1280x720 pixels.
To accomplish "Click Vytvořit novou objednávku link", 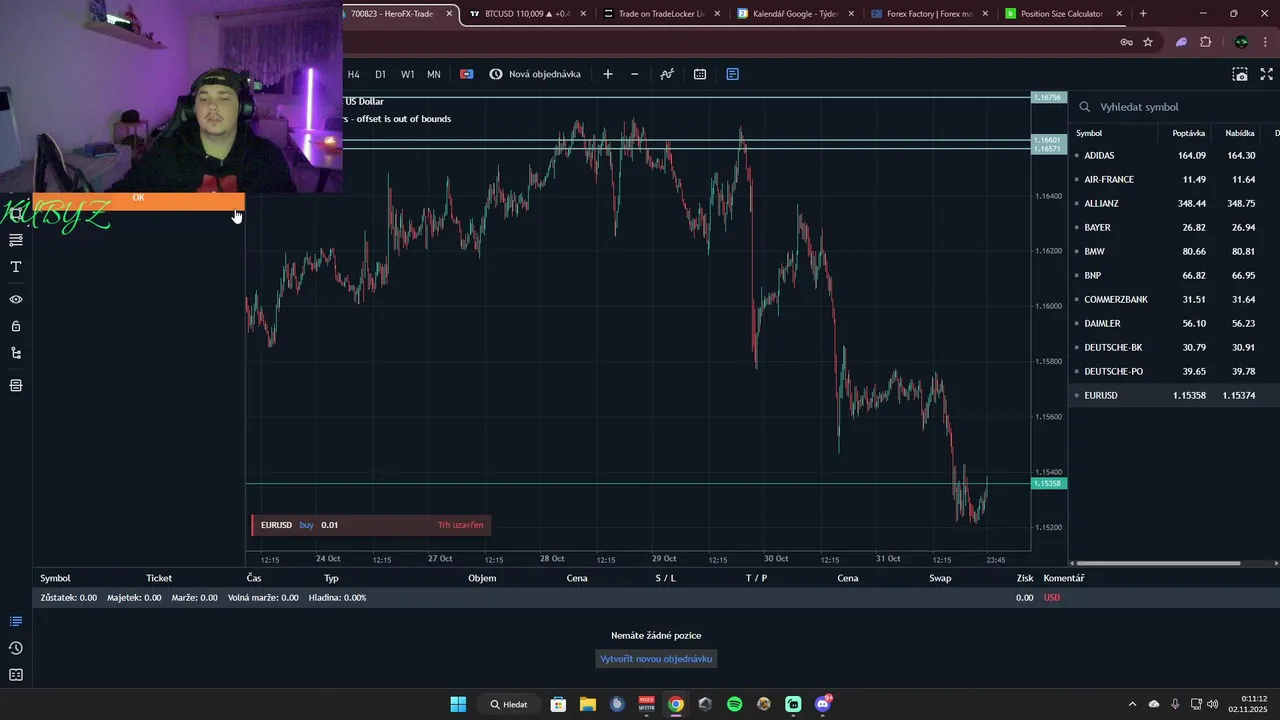I will [656, 659].
